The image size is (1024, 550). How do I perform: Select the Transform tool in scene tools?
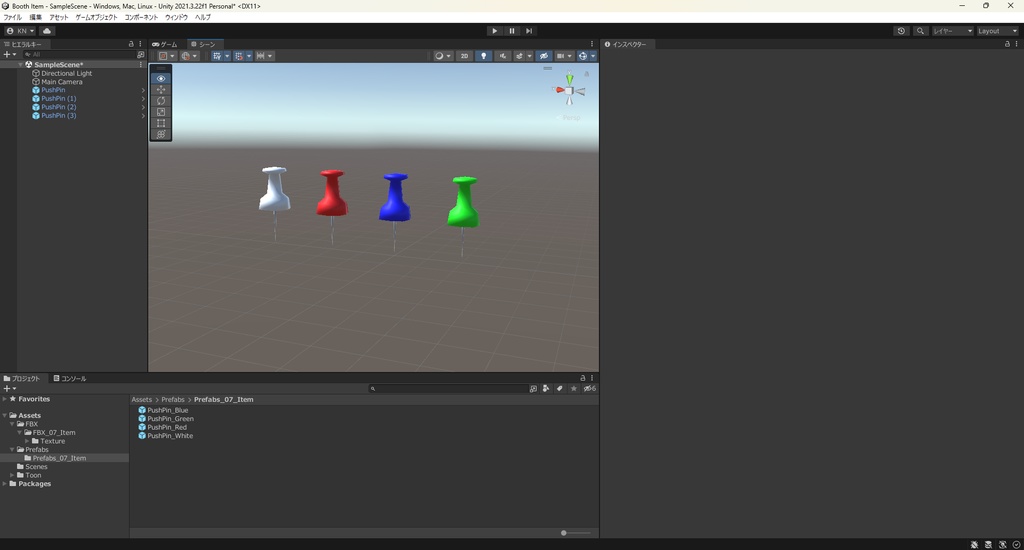click(x=161, y=134)
